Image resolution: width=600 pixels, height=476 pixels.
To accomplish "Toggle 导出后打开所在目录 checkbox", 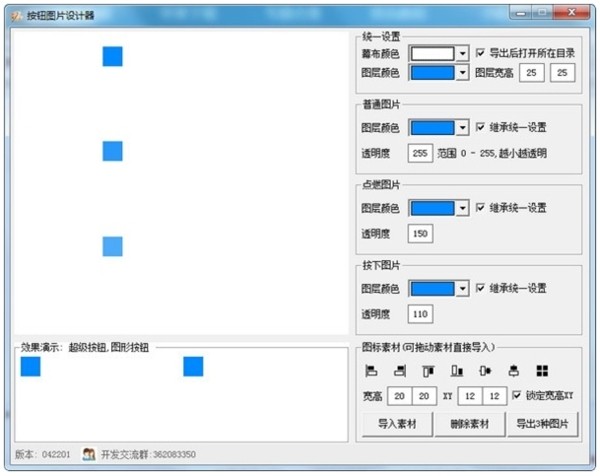I will [x=480, y=53].
